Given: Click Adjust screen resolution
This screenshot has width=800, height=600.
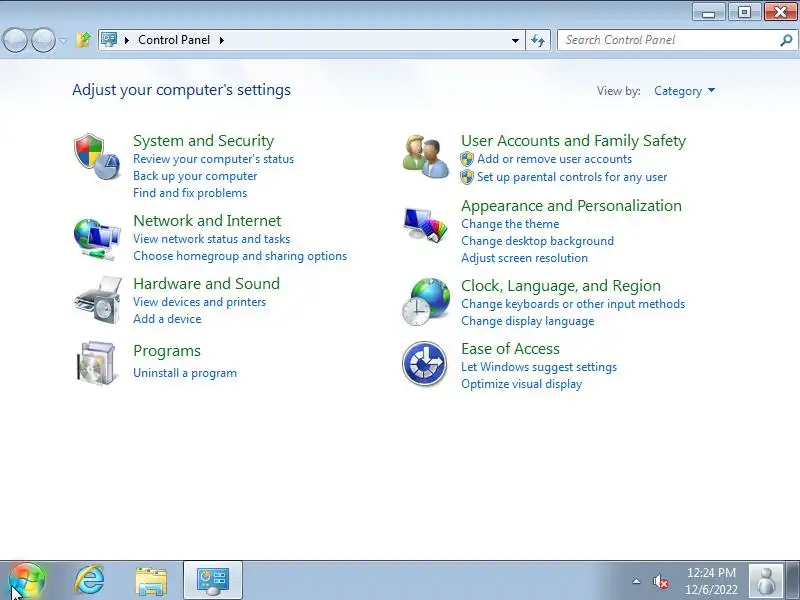Looking at the screenshot, I should tap(524, 258).
